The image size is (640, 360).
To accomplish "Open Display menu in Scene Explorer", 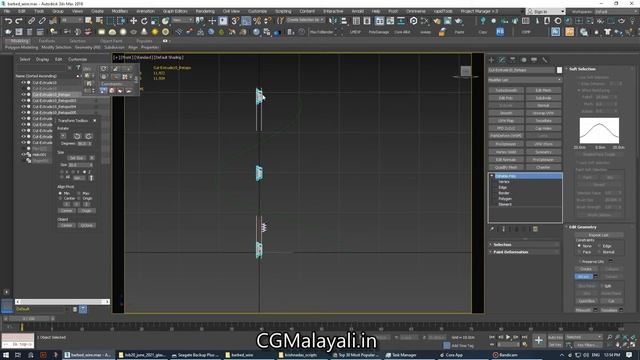I will [42, 60].
